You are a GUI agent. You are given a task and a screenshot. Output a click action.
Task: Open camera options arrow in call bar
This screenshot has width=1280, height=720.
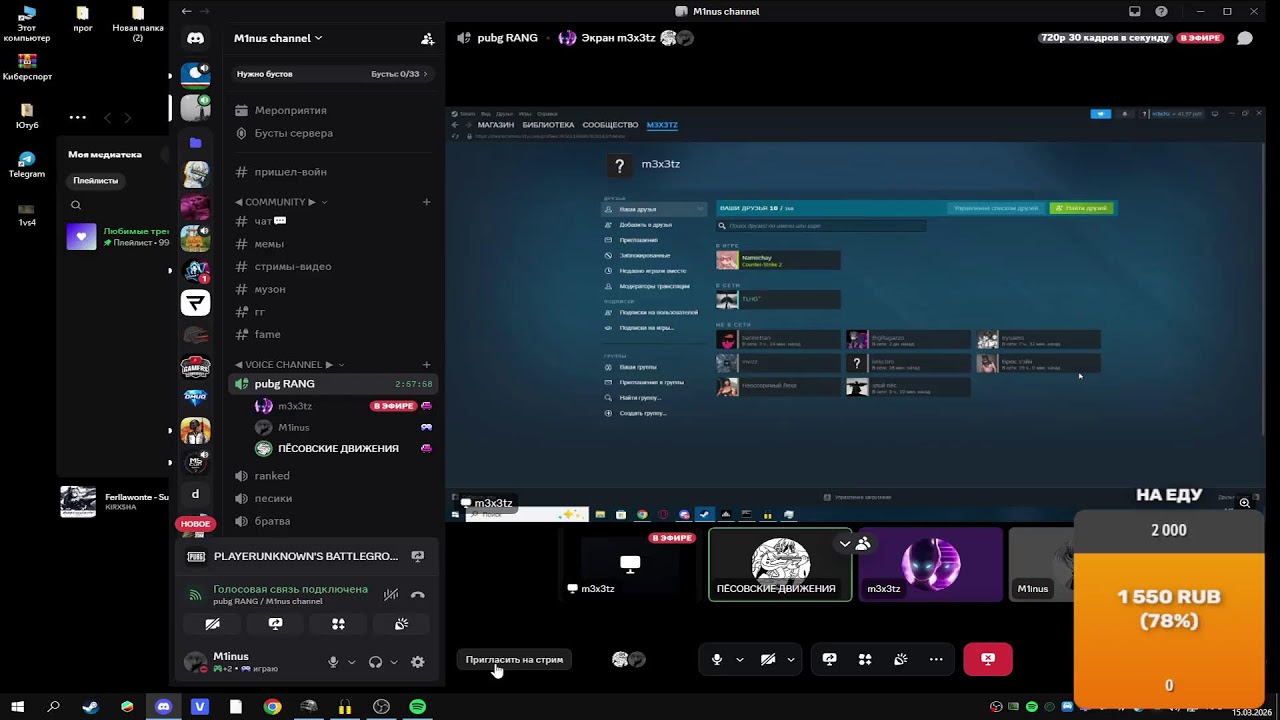click(x=791, y=659)
